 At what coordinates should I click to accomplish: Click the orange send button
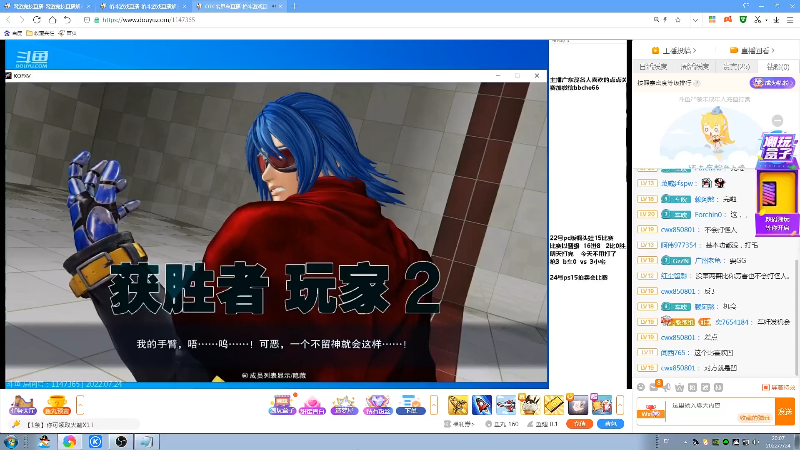coord(785,411)
